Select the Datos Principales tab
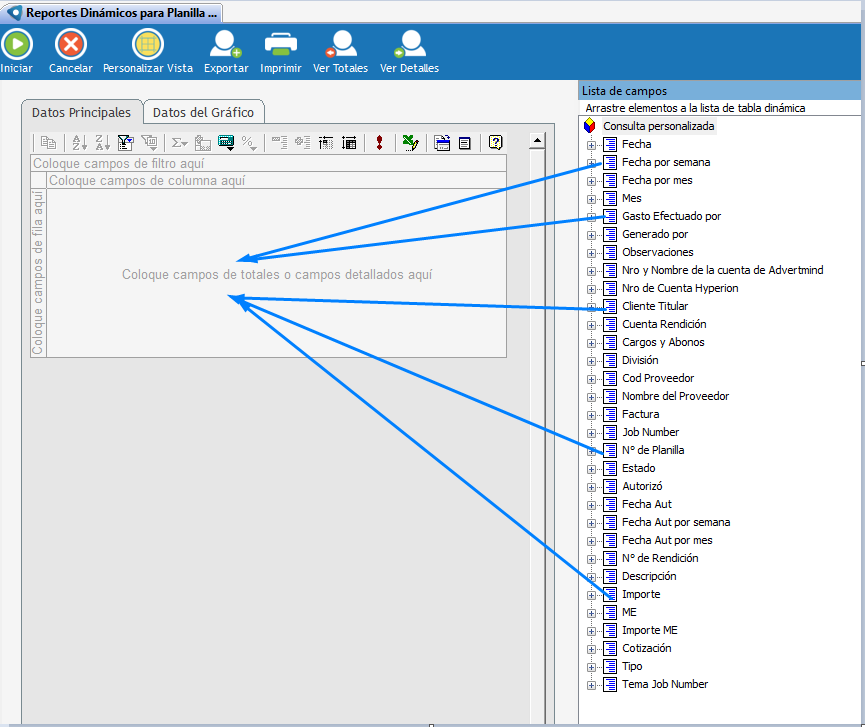The height and width of the screenshot is (727, 865). pos(81,112)
